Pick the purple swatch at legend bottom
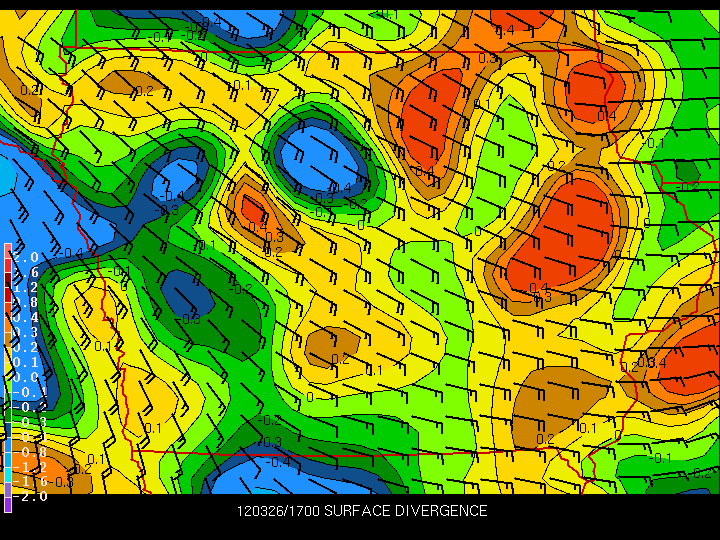This screenshot has width=720, height=540. pyautogui.click(x=8, y=504)
